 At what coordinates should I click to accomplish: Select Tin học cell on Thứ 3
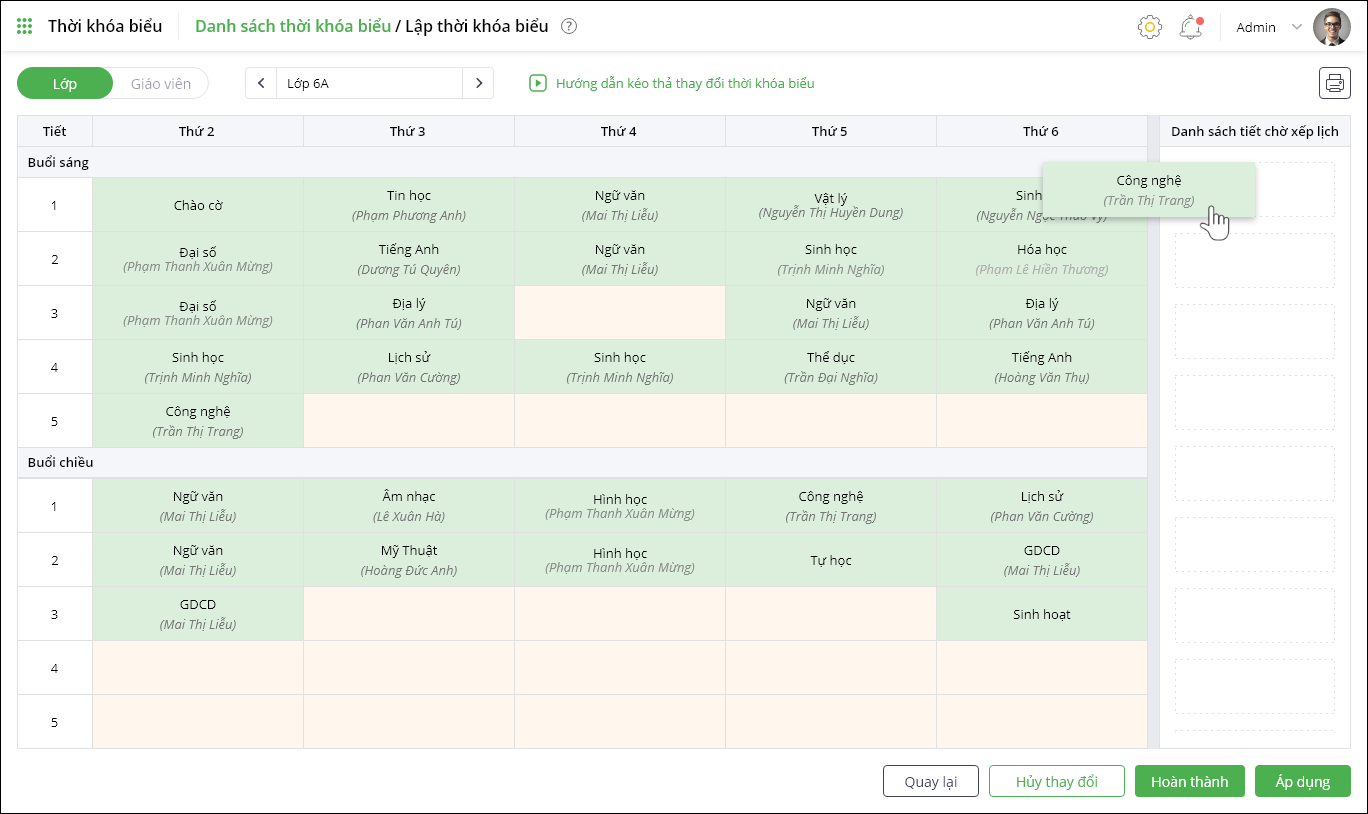tap(408, 205)
